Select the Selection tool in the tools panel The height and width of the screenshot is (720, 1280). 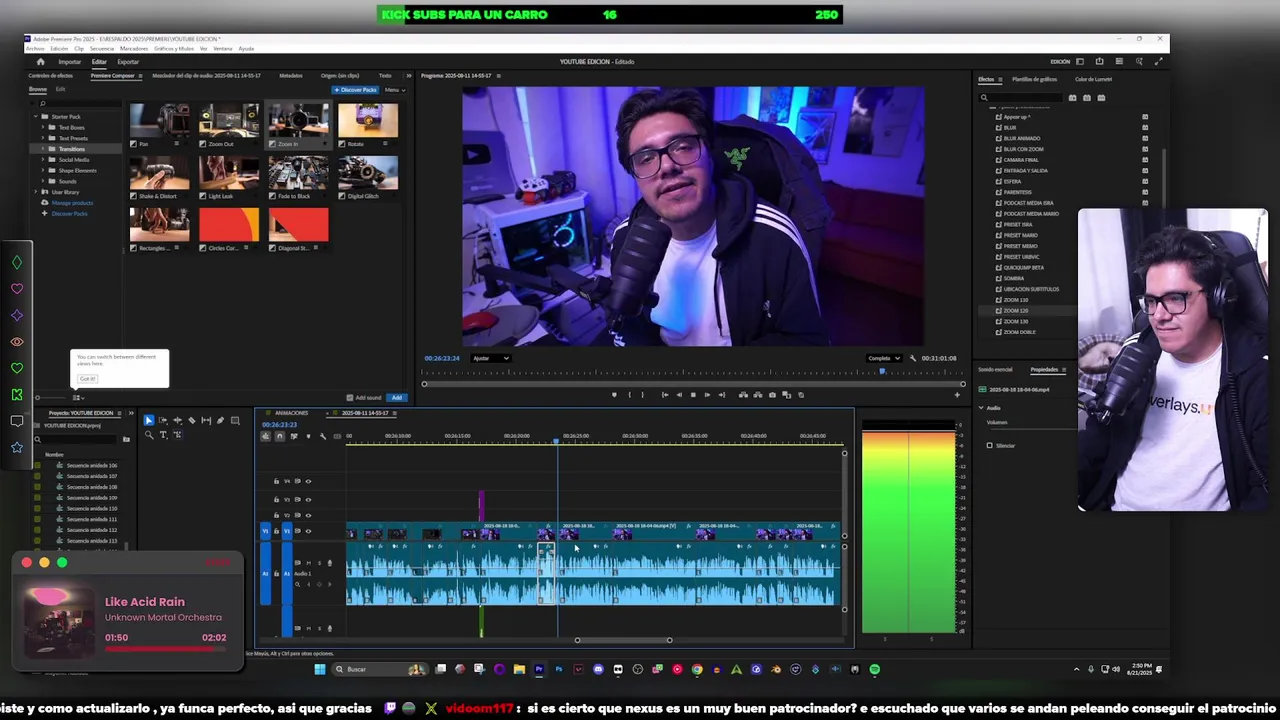click(148, 420)
